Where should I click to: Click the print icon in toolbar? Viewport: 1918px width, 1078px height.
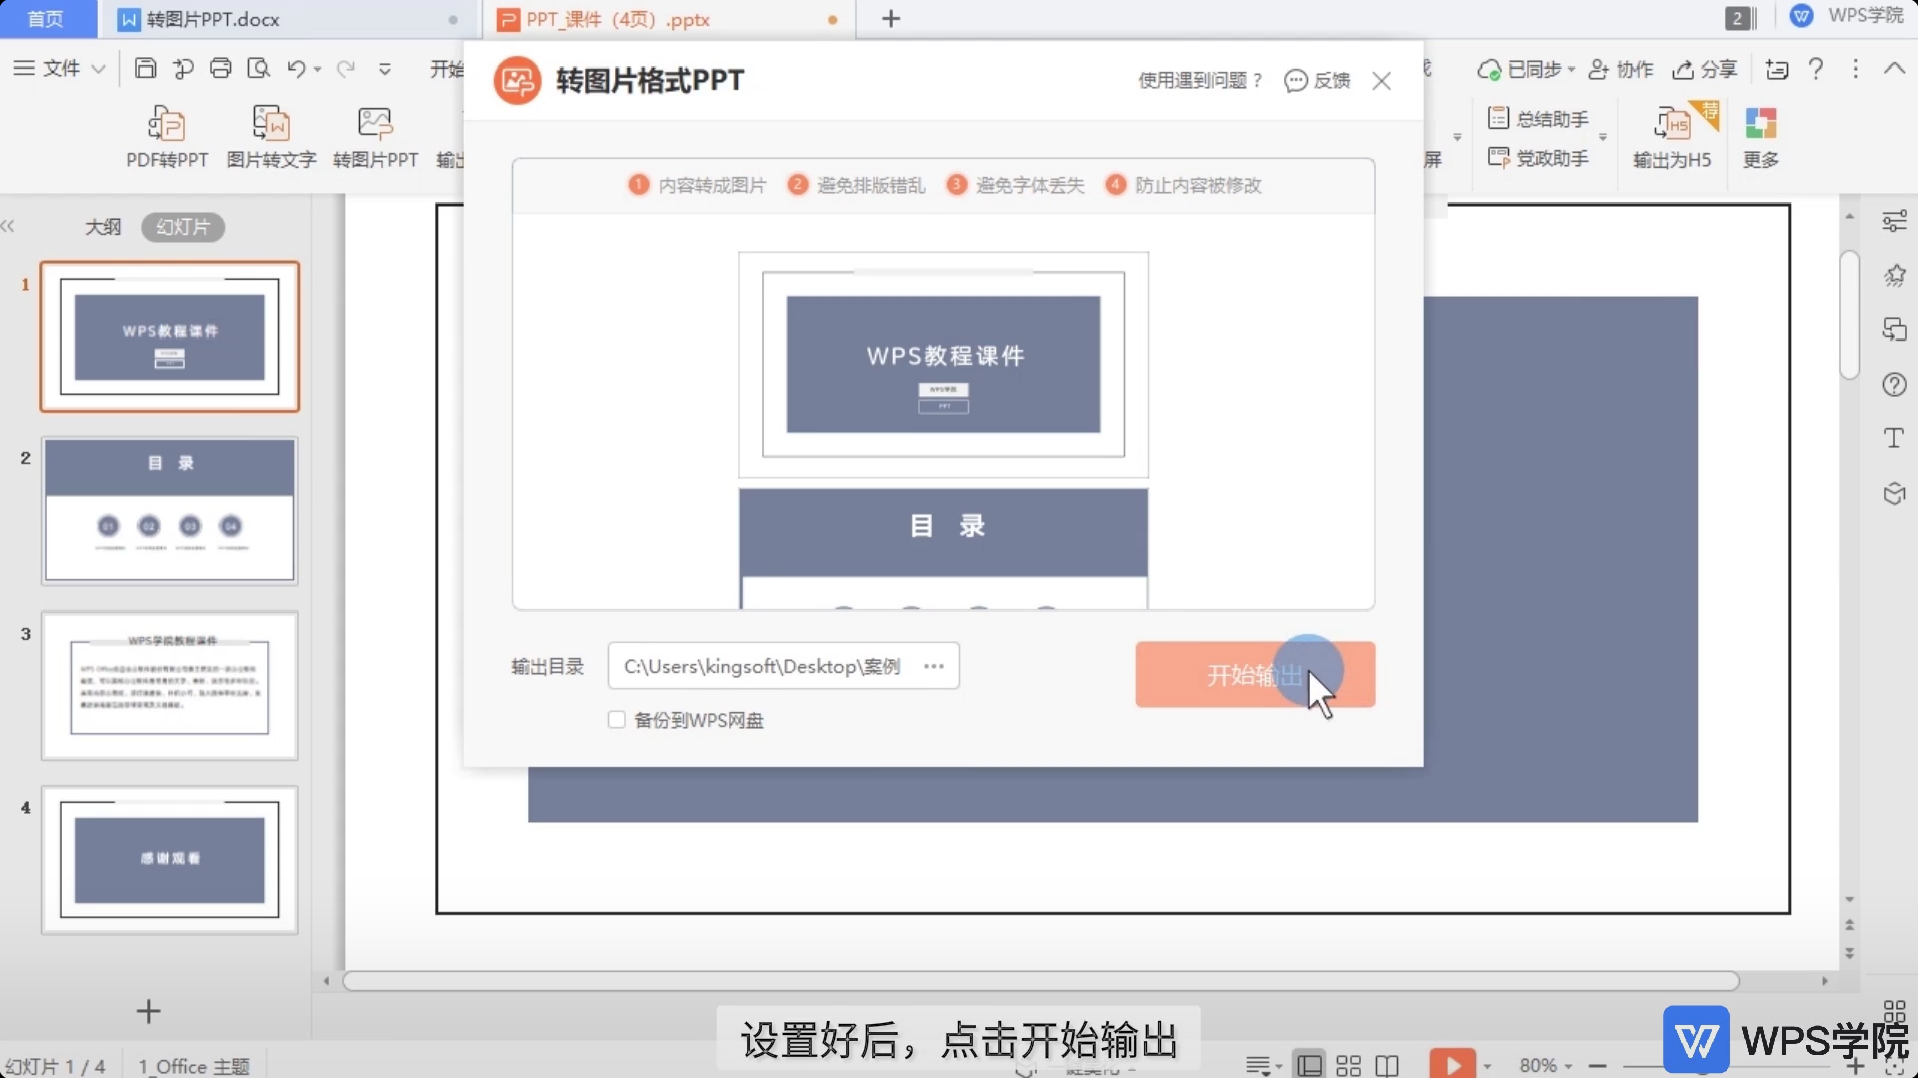[x=220, y=68]
